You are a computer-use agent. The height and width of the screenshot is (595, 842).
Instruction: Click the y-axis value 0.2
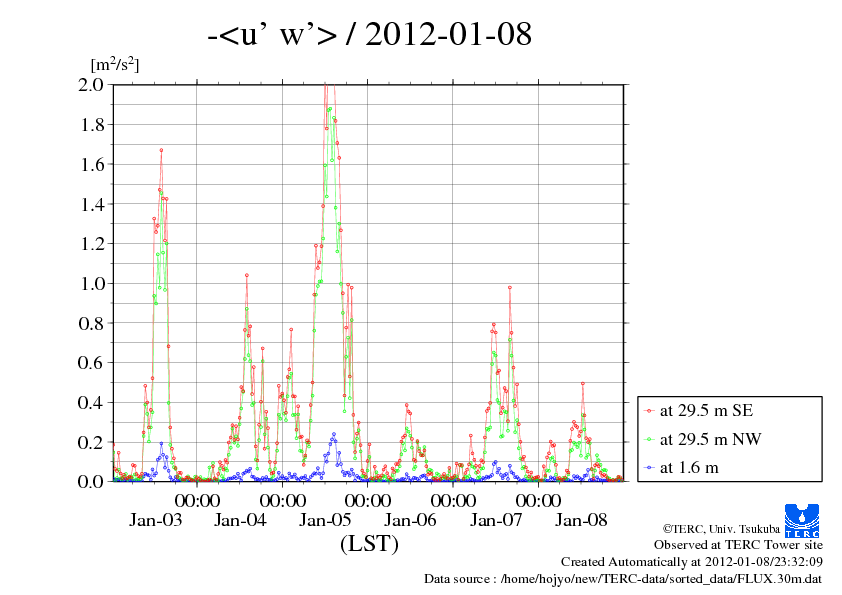(91, 442)
